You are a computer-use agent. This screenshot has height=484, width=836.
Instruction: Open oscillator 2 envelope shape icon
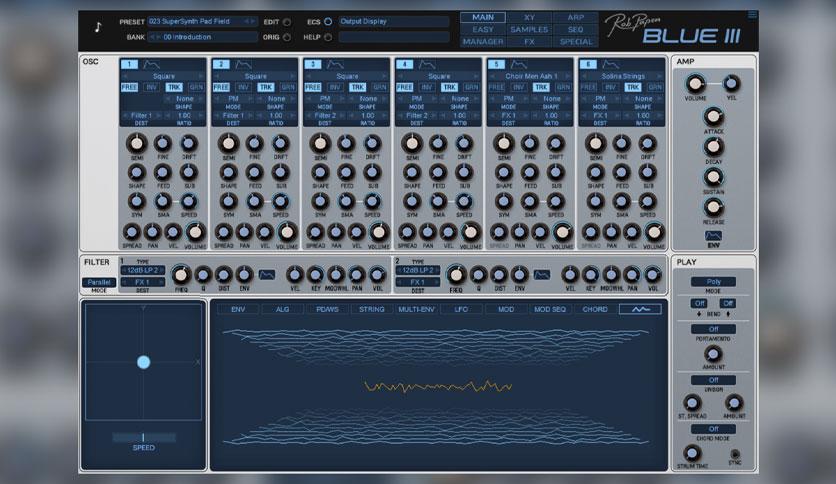(244, 64)
